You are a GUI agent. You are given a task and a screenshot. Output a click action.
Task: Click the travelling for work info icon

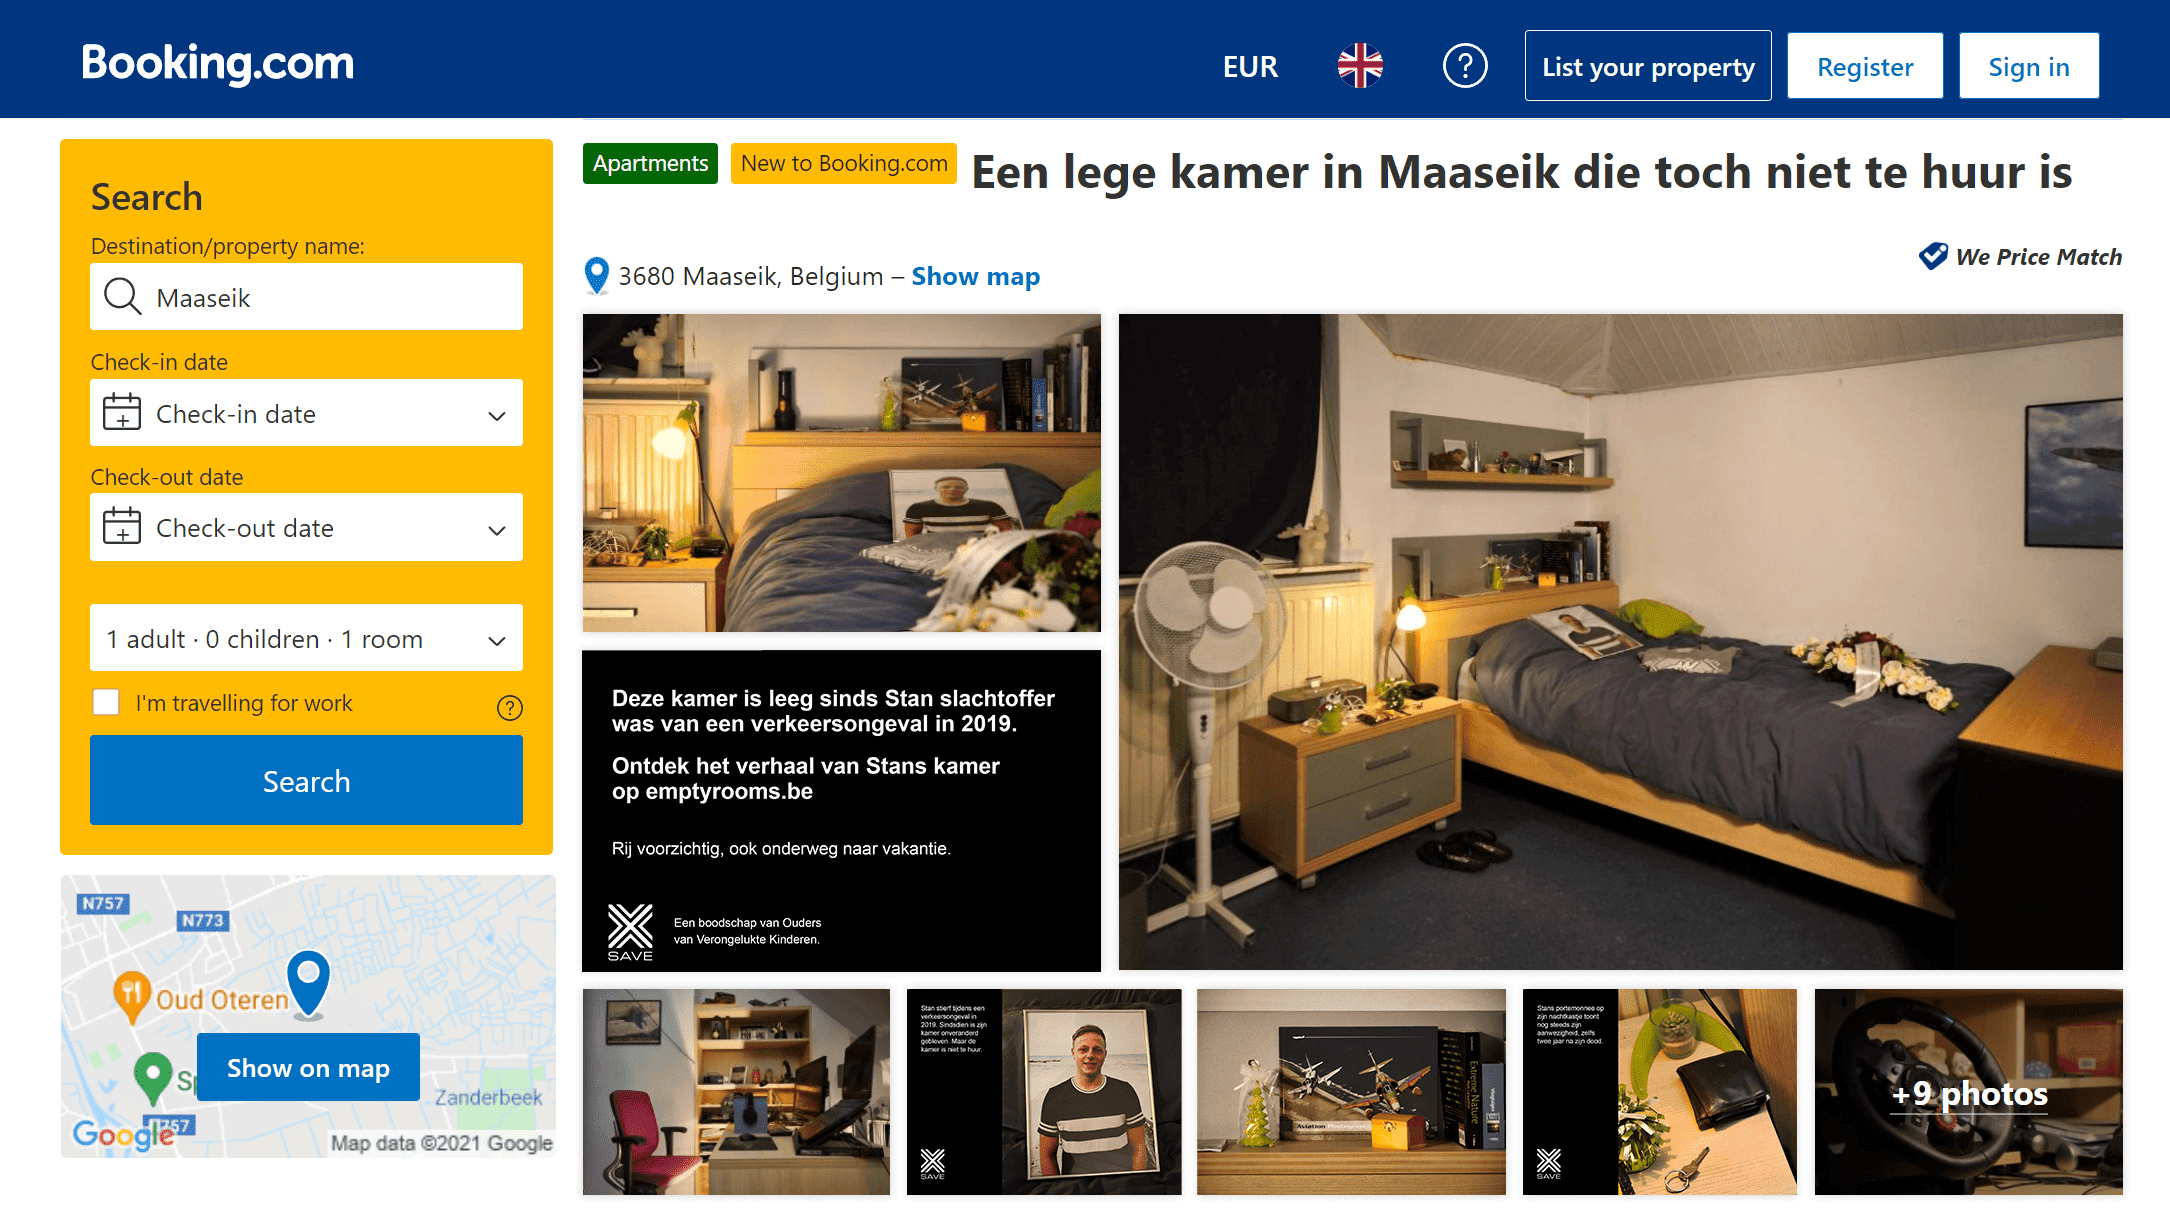pyautogui.click(x=510, y=708)
